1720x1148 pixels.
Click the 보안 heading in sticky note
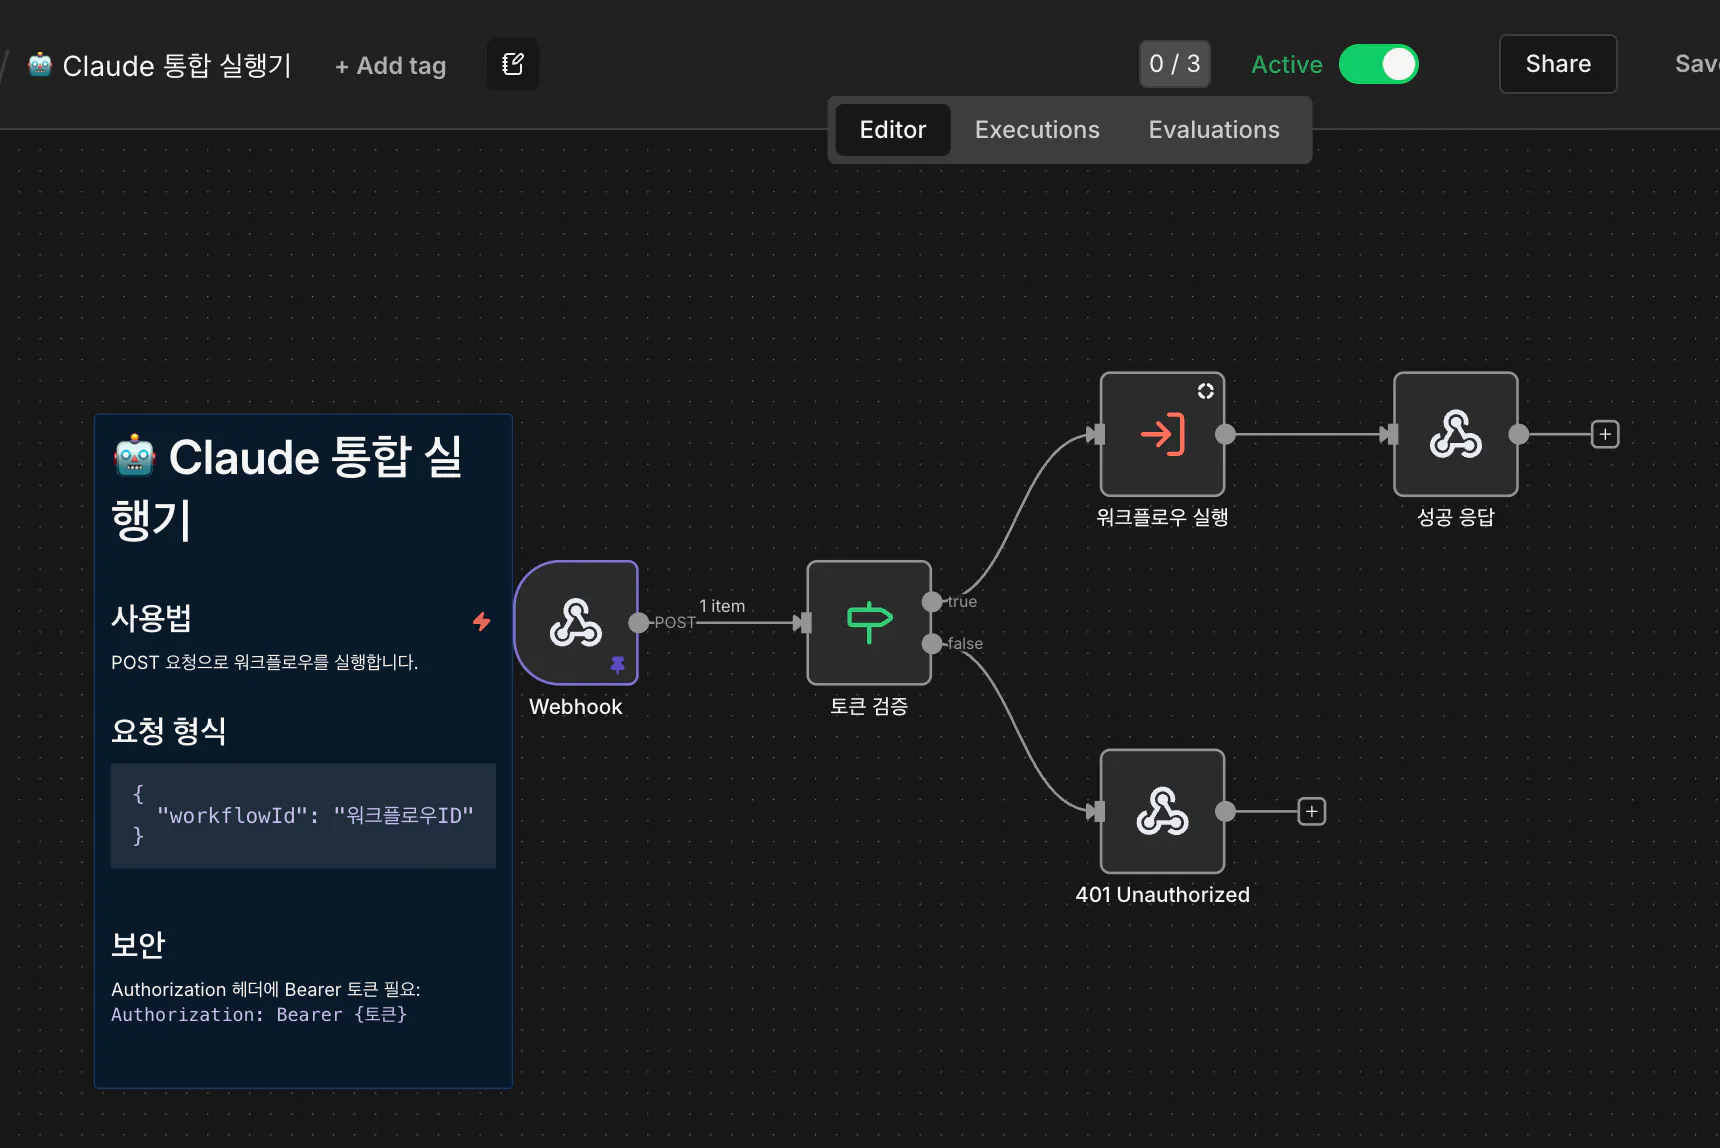click(x=138, y=945)
